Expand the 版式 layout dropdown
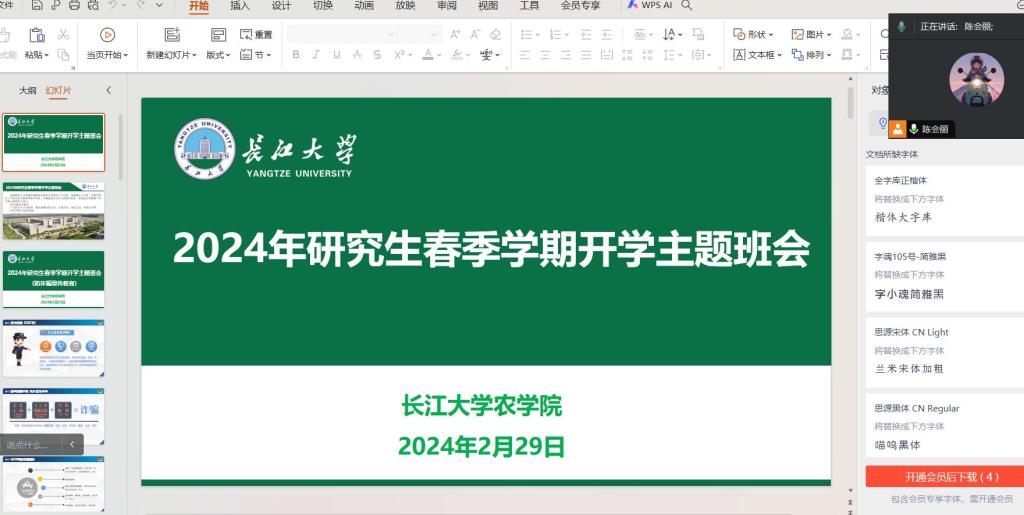 click(218, 55)
